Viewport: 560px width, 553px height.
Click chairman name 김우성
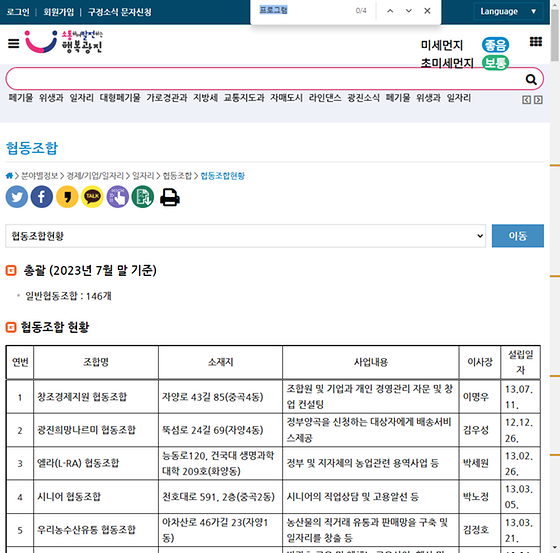[x=476, y=430]
